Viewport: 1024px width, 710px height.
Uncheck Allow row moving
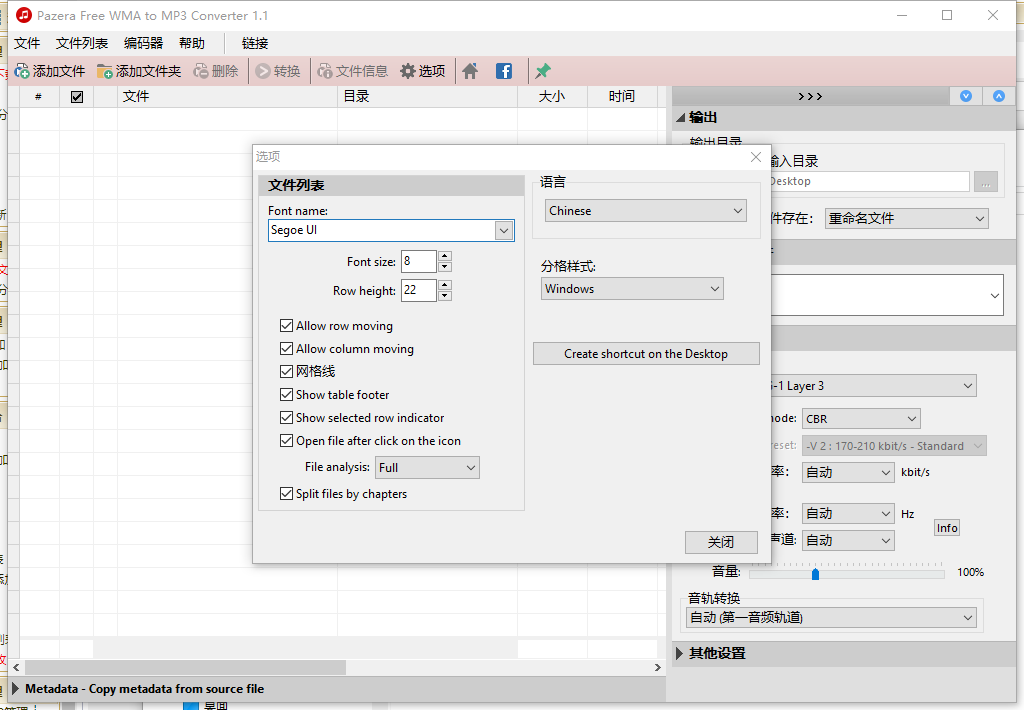point(287,326)
